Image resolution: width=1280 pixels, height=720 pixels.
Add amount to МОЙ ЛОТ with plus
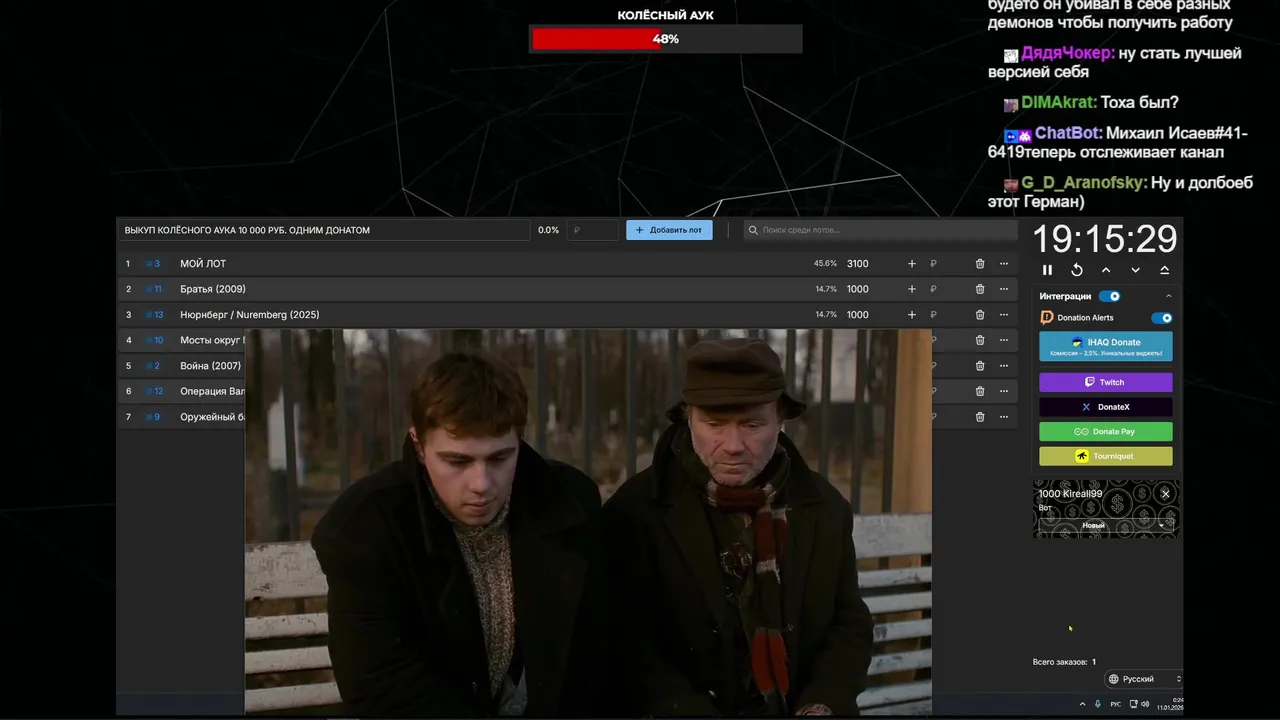click(911, 264)
